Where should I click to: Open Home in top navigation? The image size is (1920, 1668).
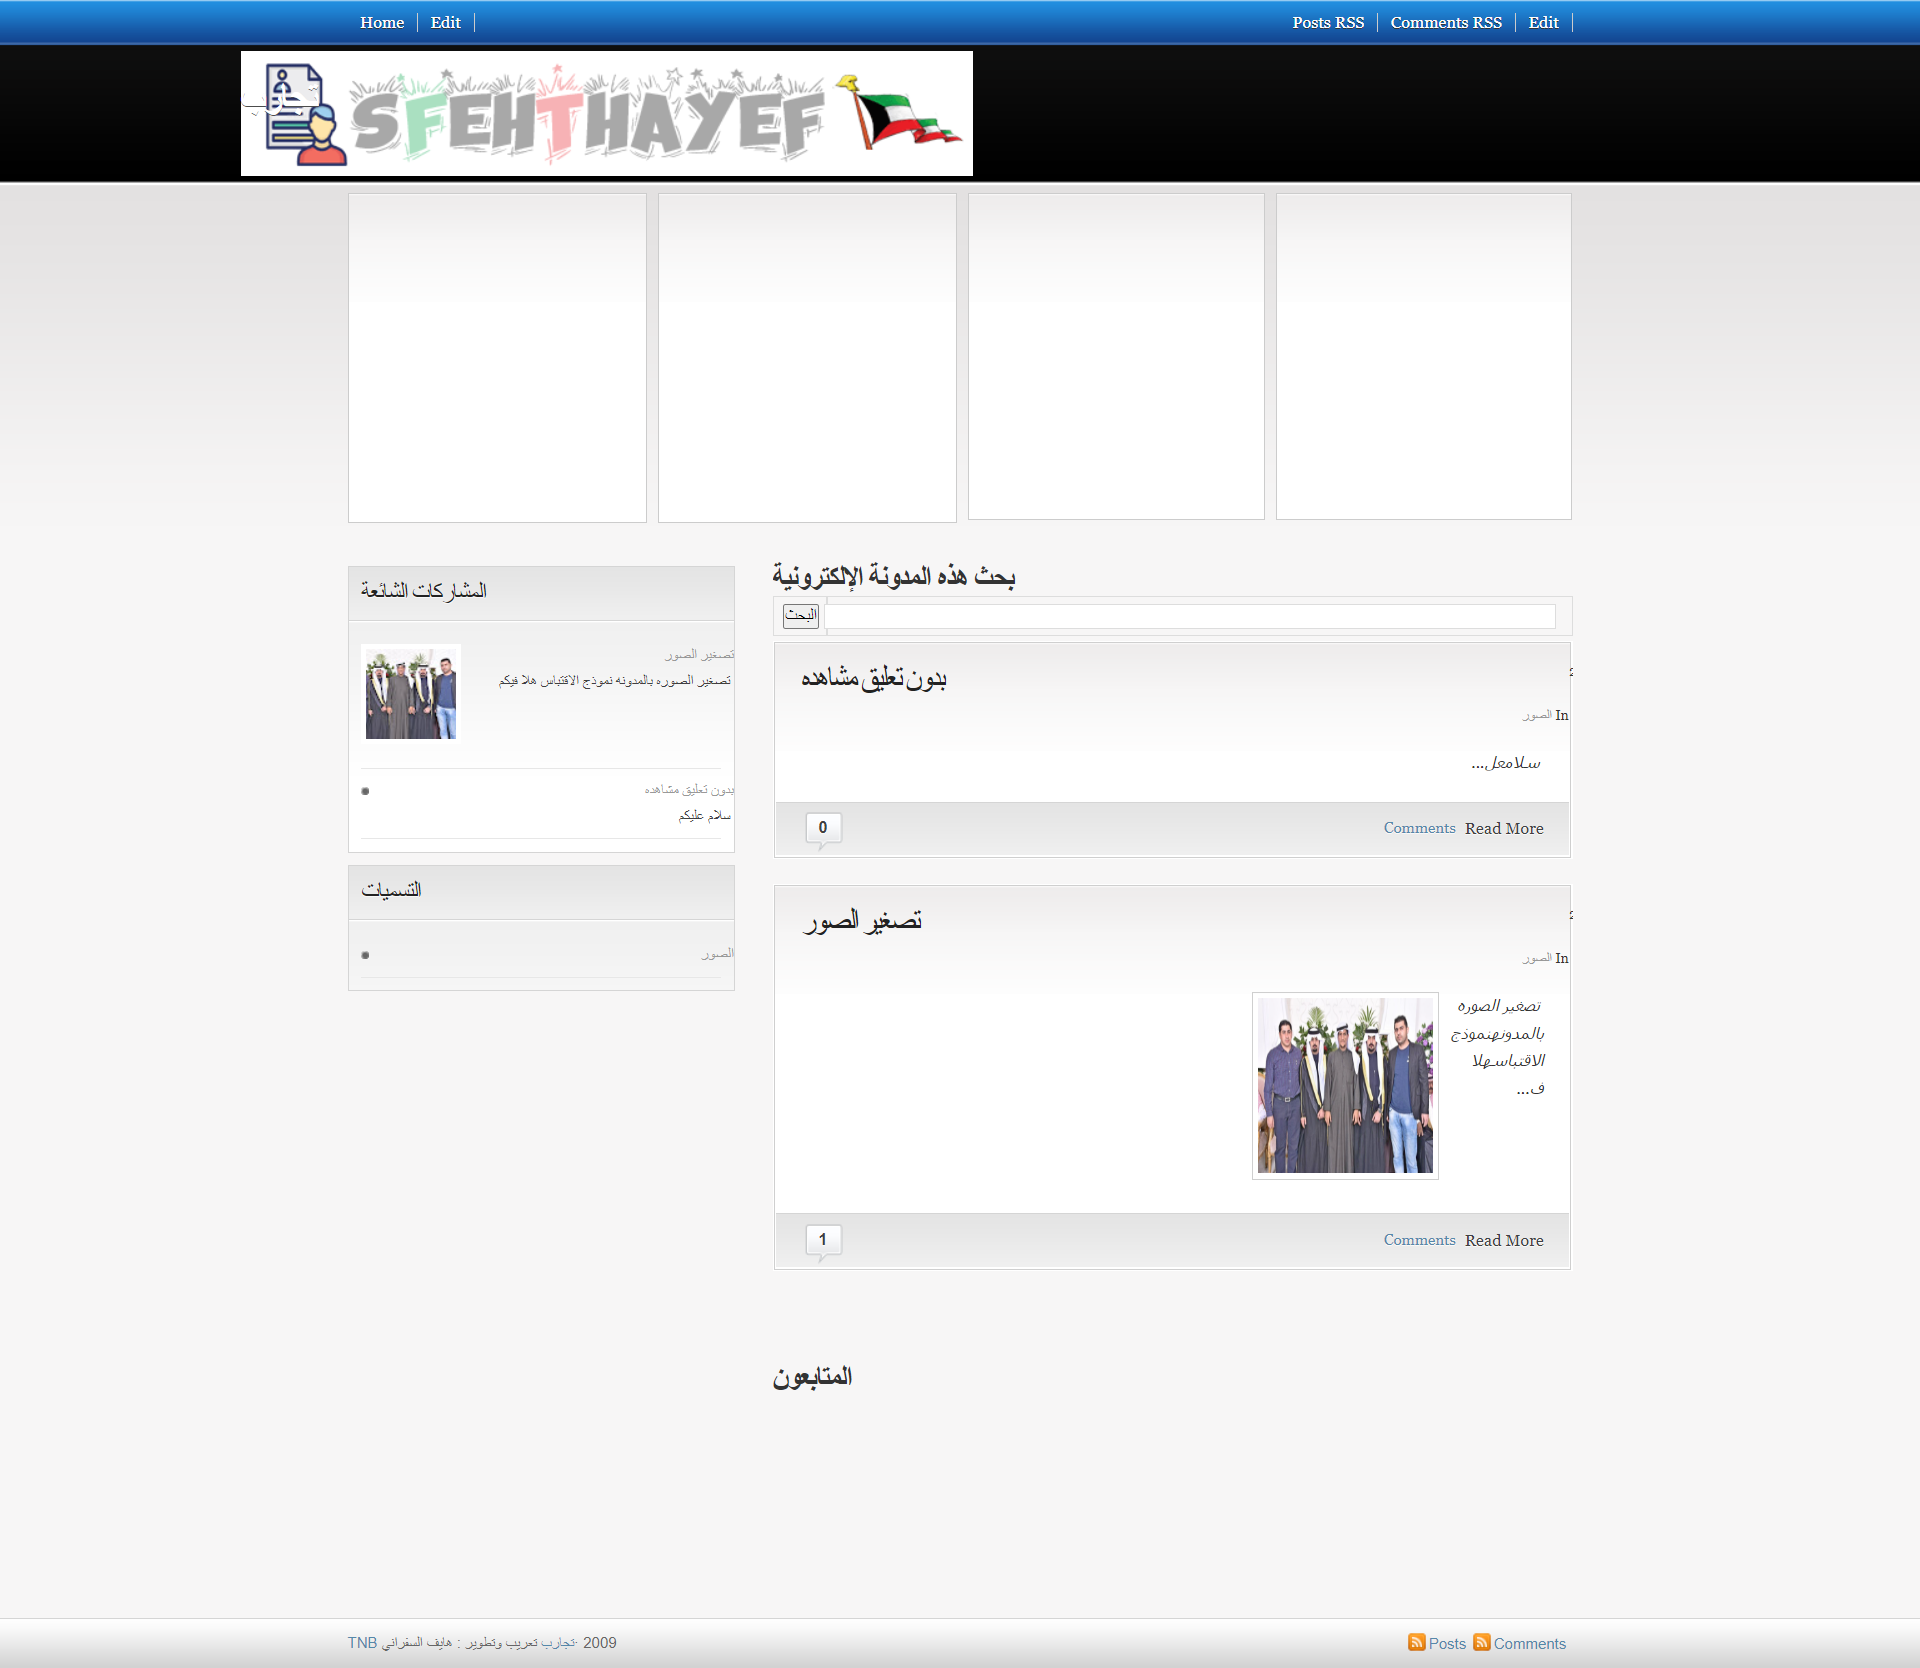382,22
